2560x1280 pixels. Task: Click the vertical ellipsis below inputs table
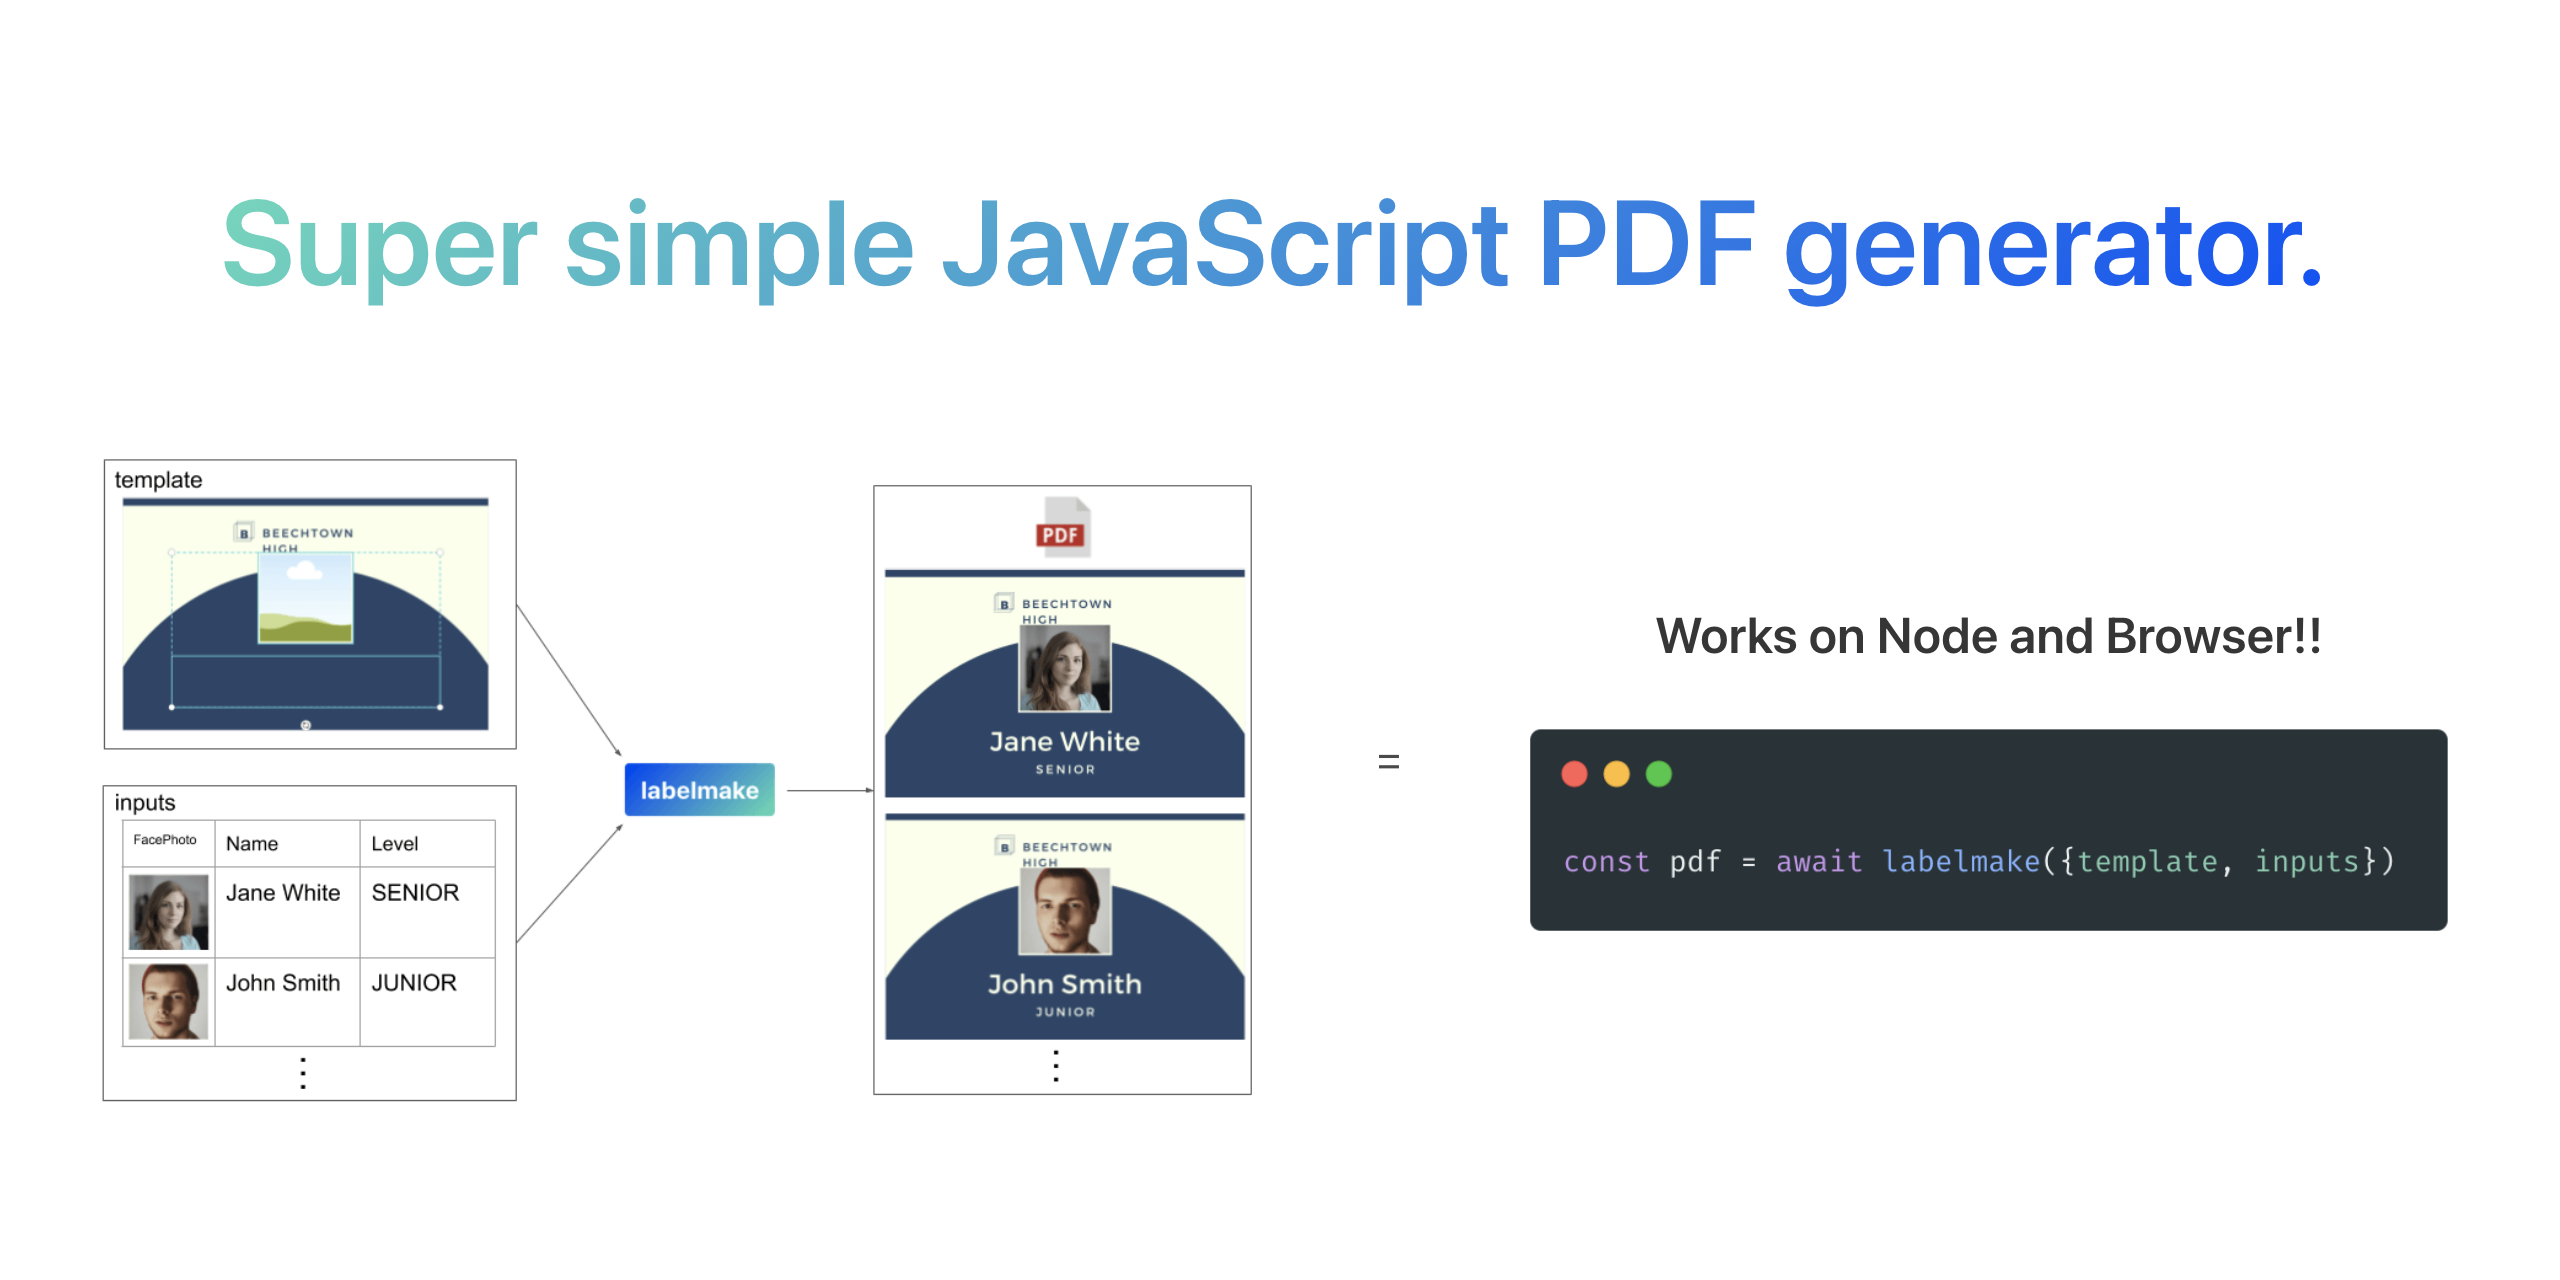click(x=303, y=1073)
